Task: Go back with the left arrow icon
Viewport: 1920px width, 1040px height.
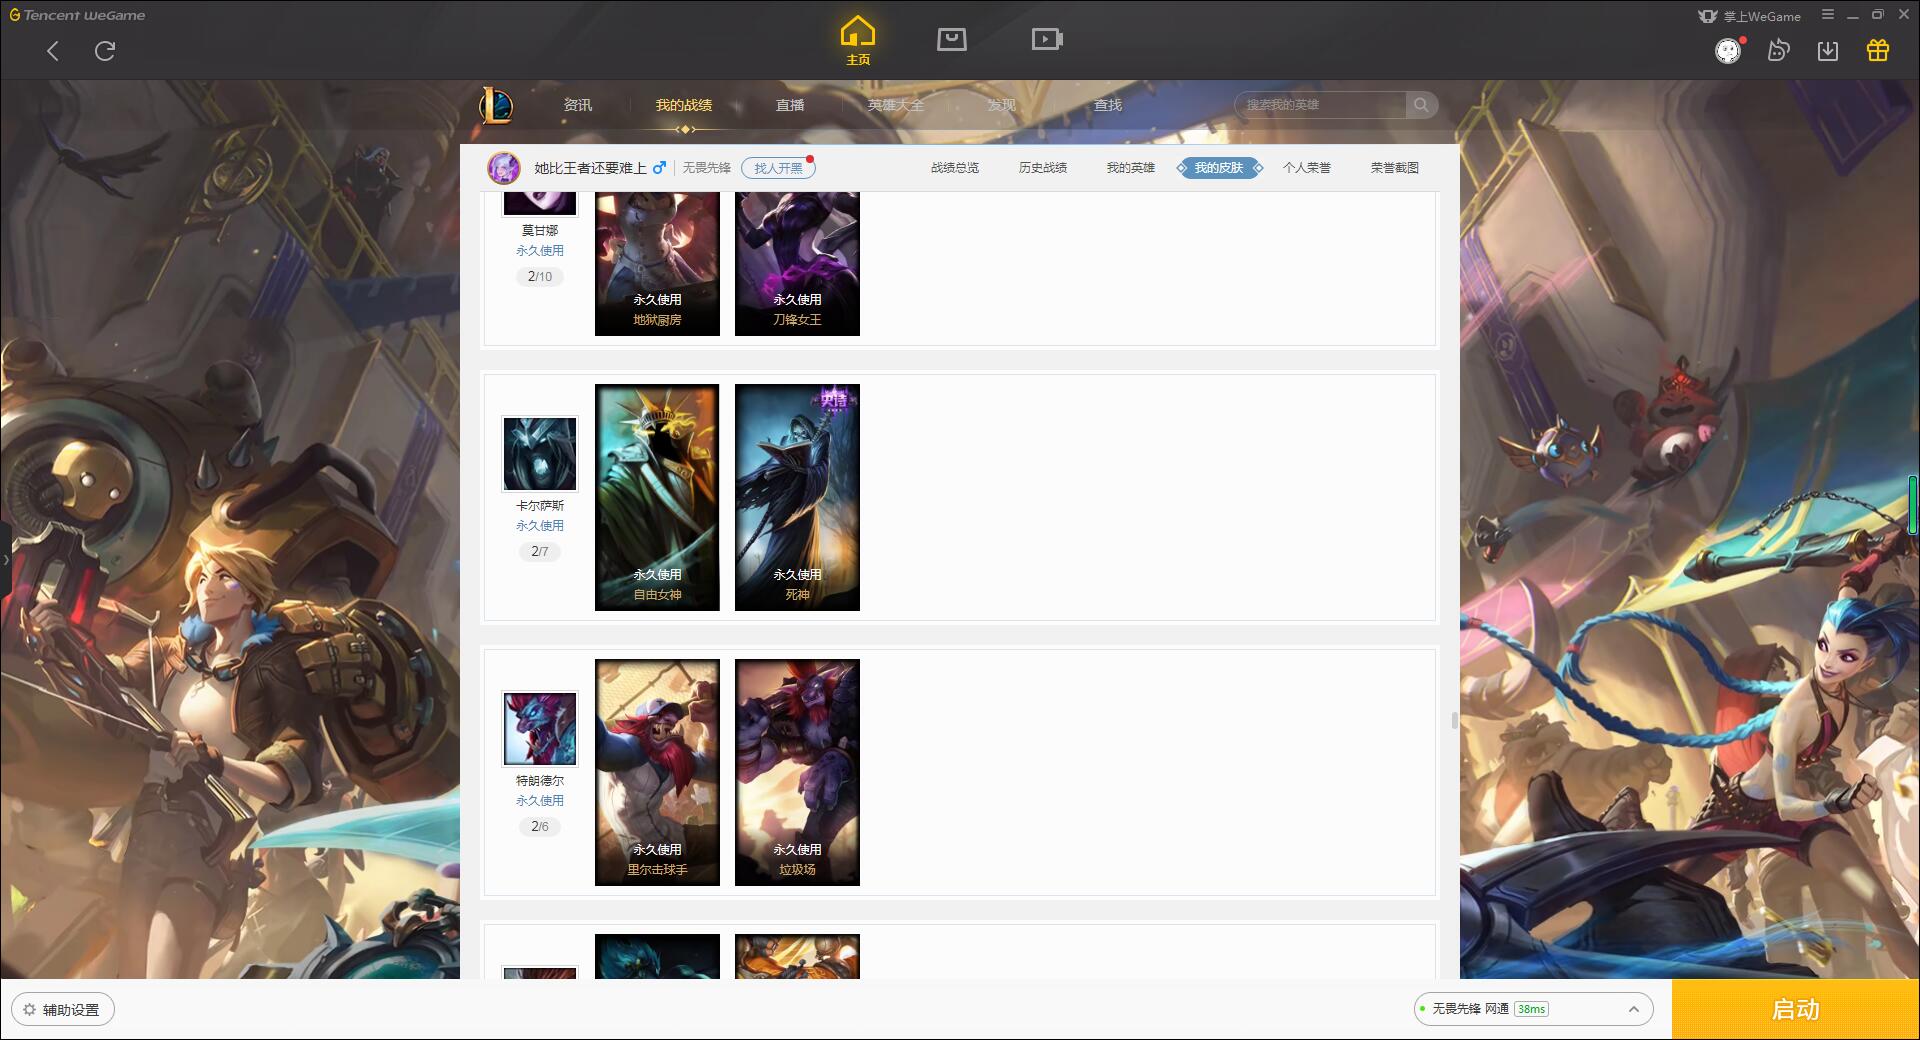Action: [x=53, y=51]
